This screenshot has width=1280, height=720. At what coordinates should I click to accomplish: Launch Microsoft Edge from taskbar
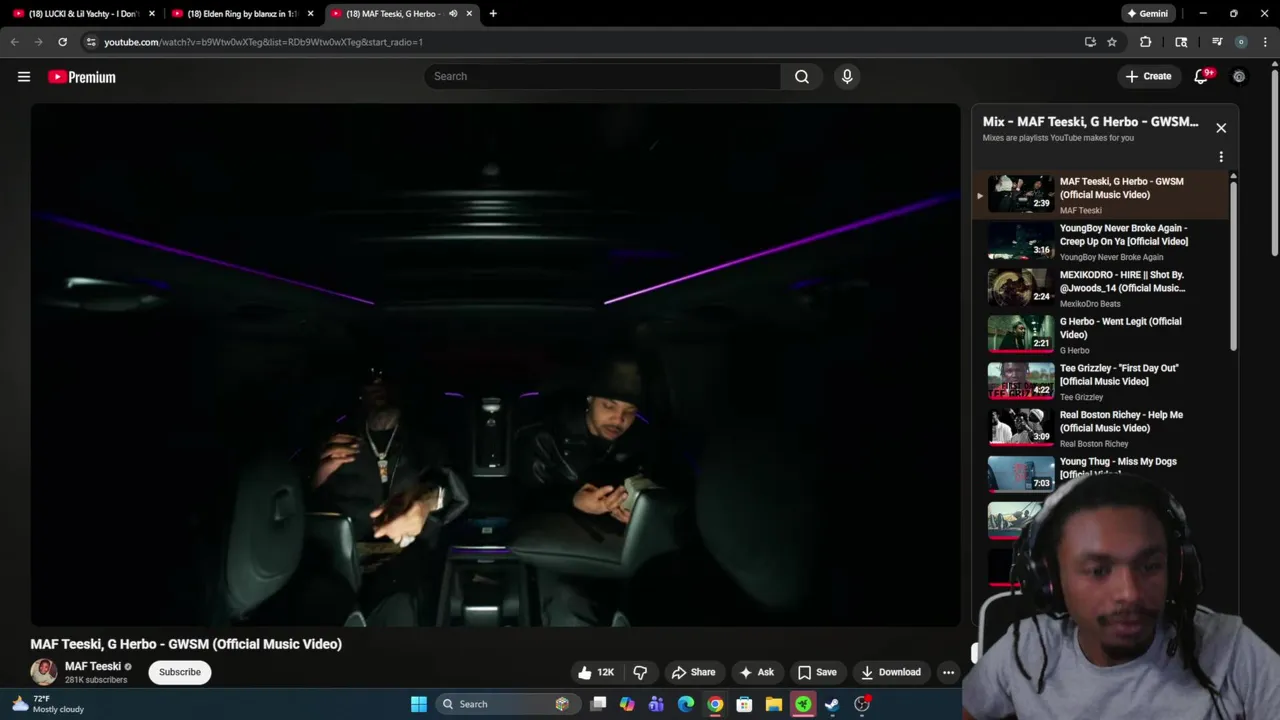686,704
